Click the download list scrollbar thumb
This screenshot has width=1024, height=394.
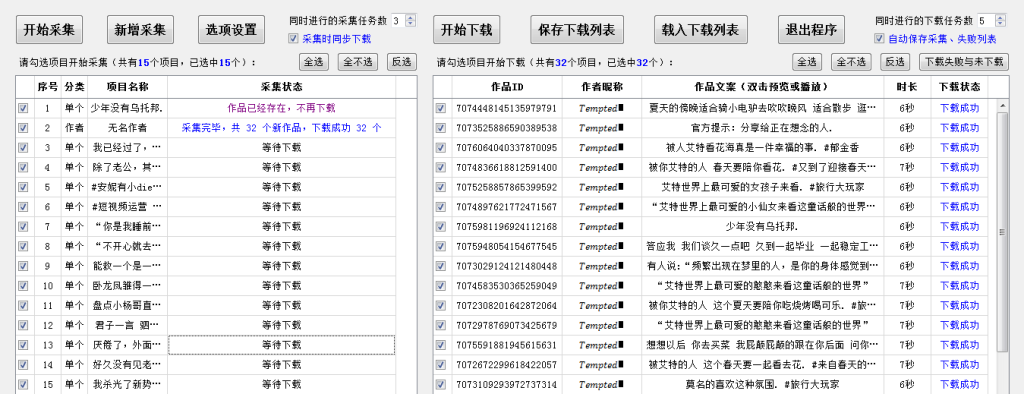tap(1002, 231)
